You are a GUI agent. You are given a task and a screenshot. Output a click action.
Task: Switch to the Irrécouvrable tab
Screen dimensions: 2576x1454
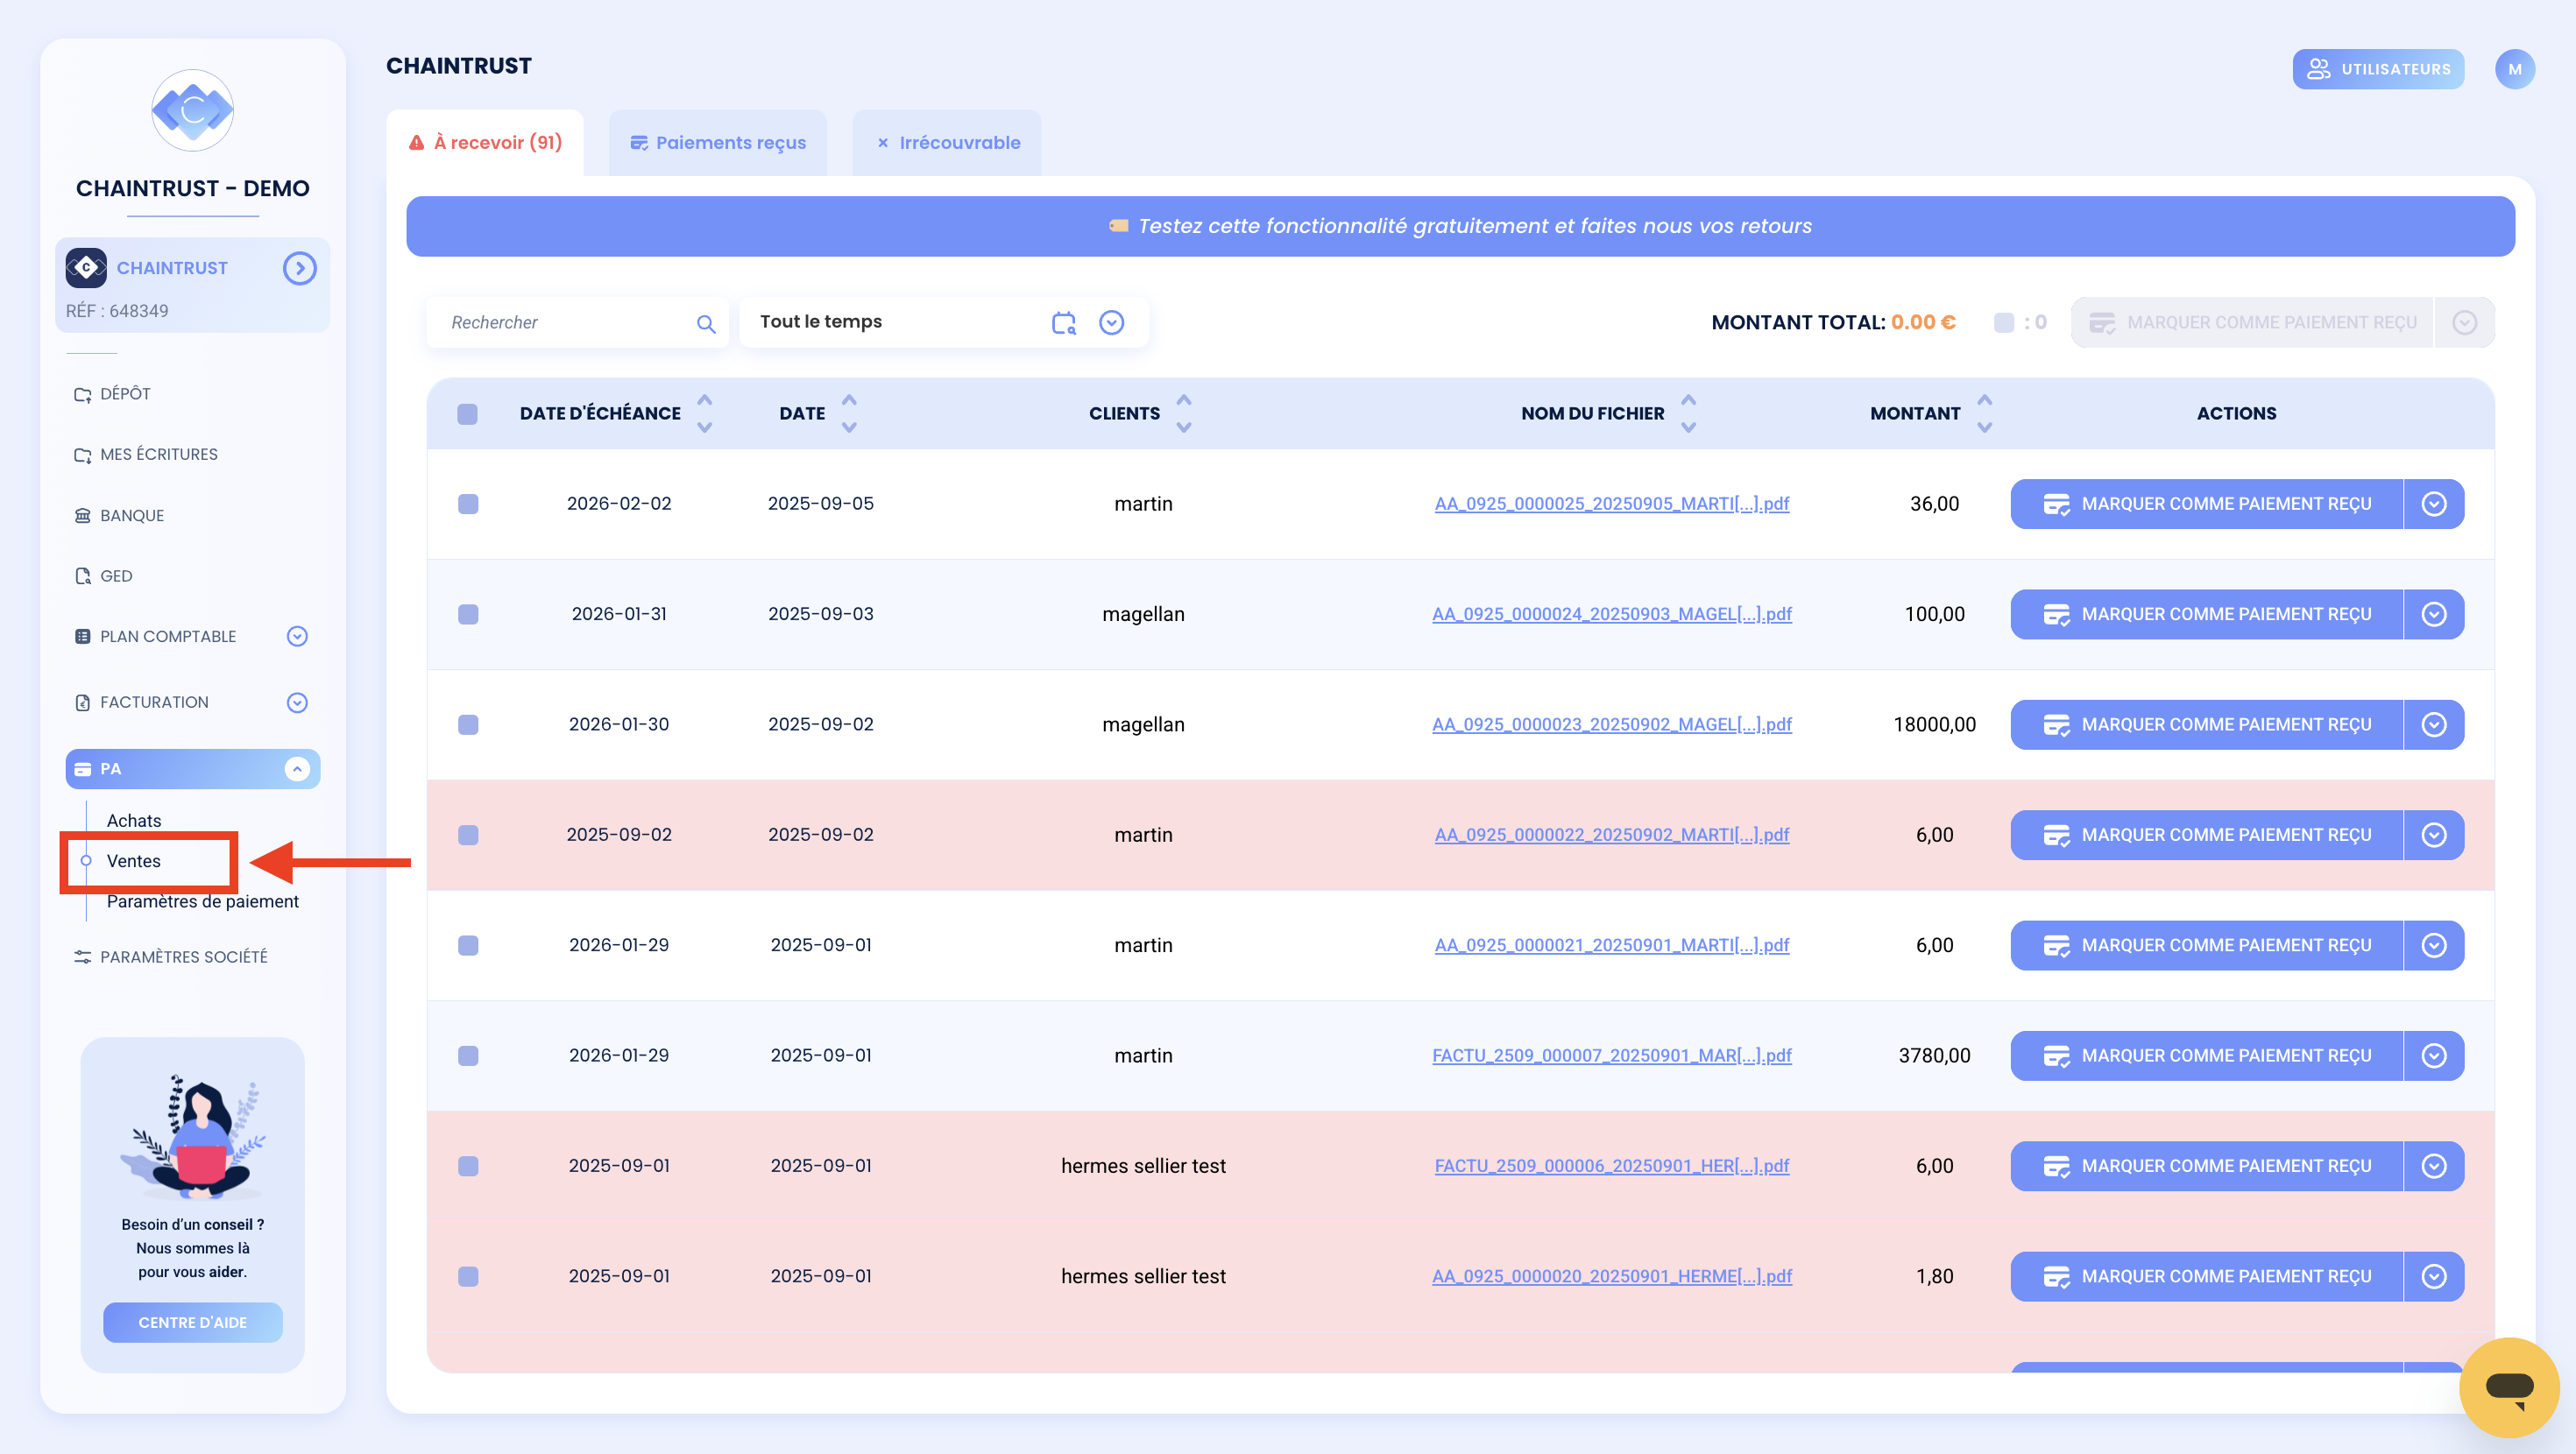click(x=947, y=143)
